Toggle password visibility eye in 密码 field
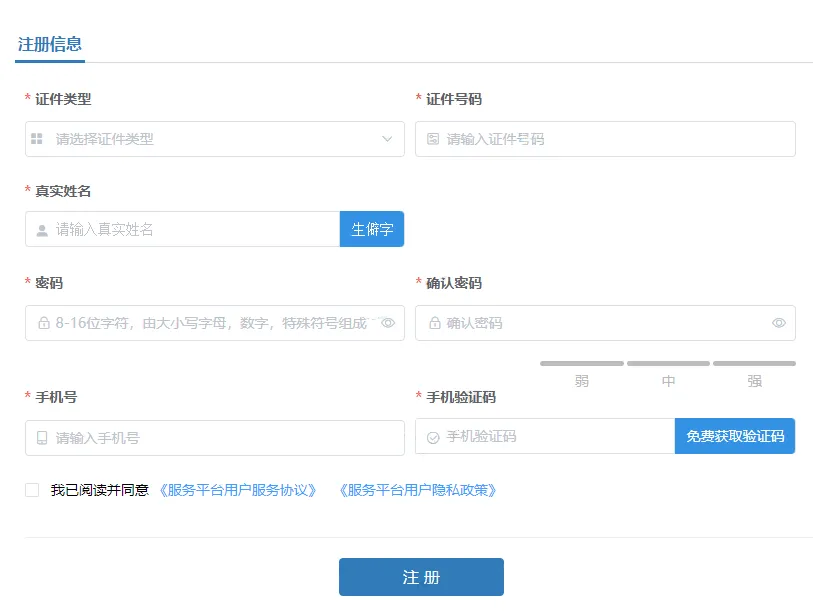This screenshot has width=813, height=611. pyautogui.click(x=388, y=323)
